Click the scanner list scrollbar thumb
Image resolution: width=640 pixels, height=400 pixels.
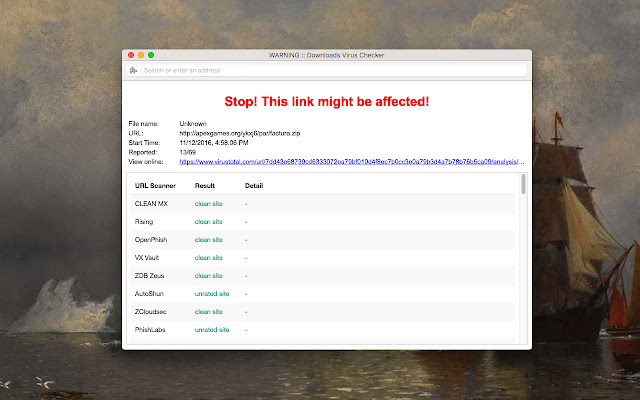[x=523, y=184]
